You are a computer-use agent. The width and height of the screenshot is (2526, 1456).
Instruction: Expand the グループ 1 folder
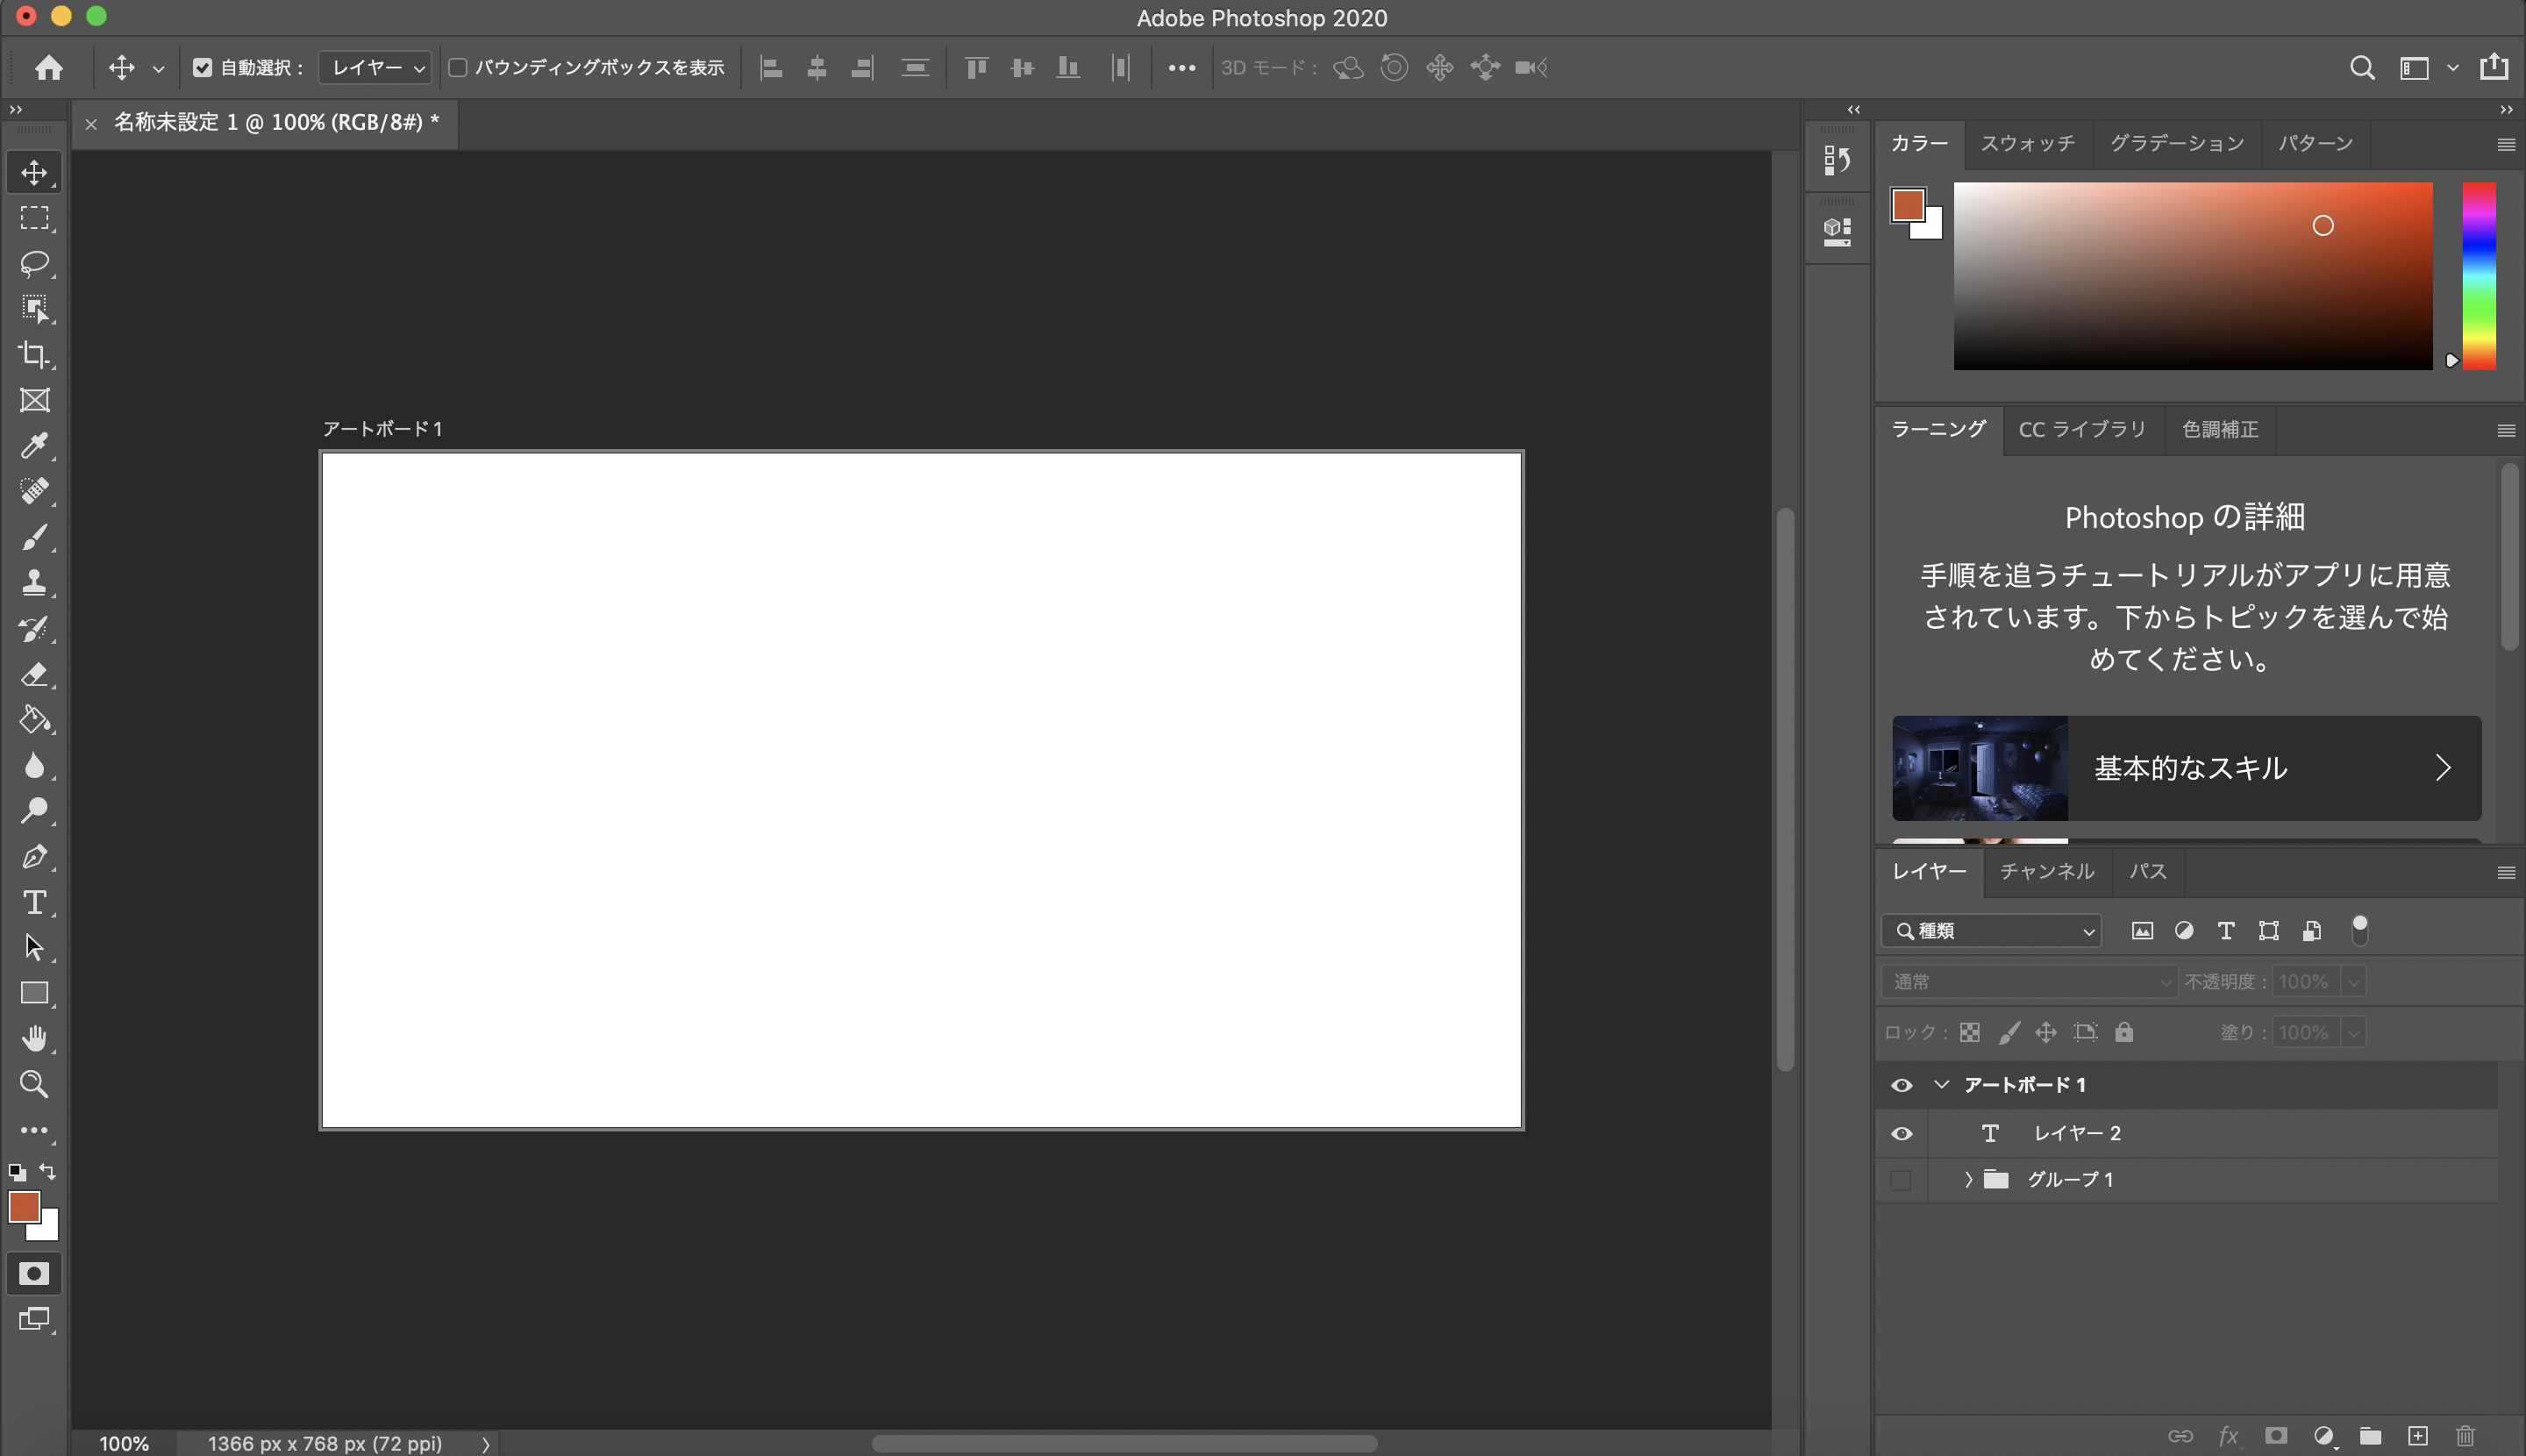1968,1180
